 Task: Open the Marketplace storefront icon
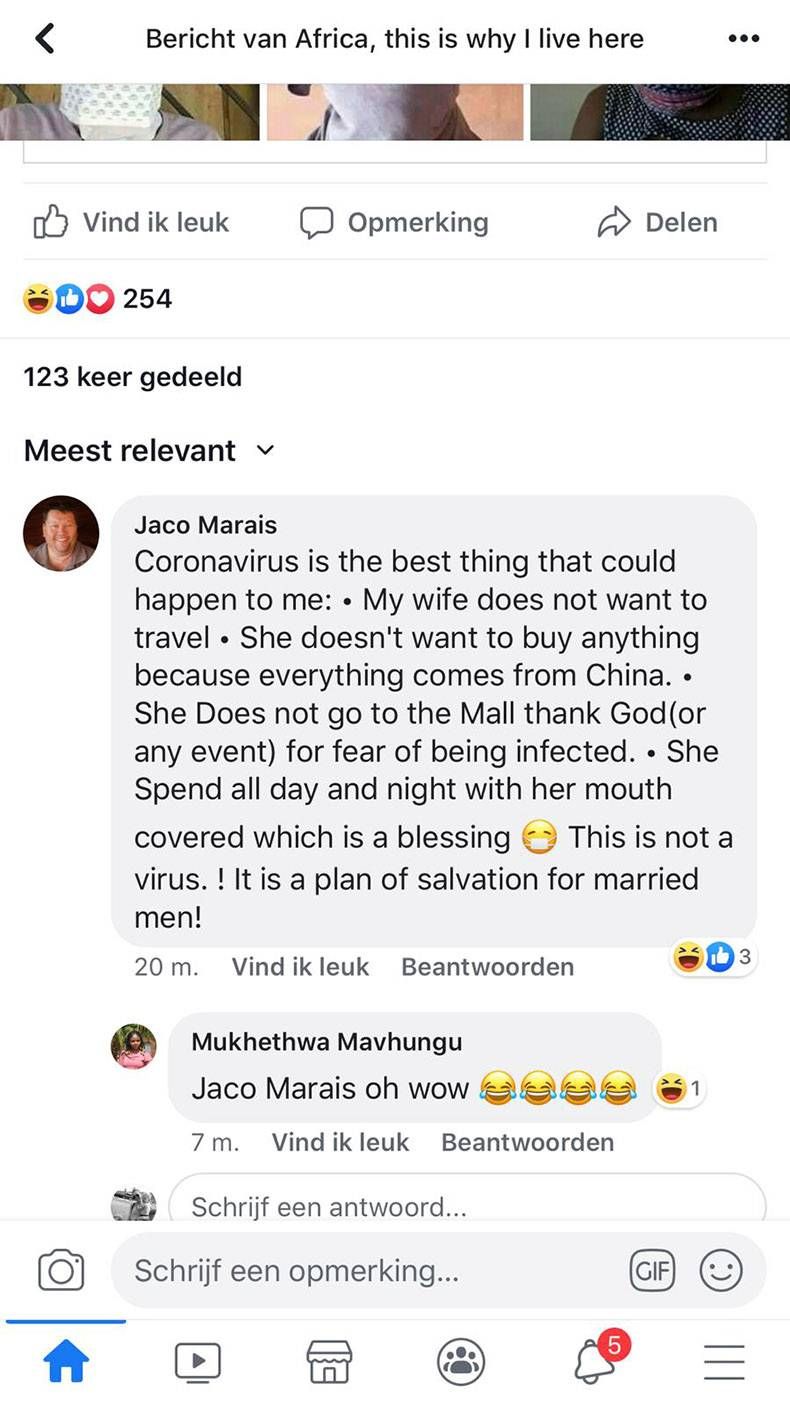[329, 1361]
